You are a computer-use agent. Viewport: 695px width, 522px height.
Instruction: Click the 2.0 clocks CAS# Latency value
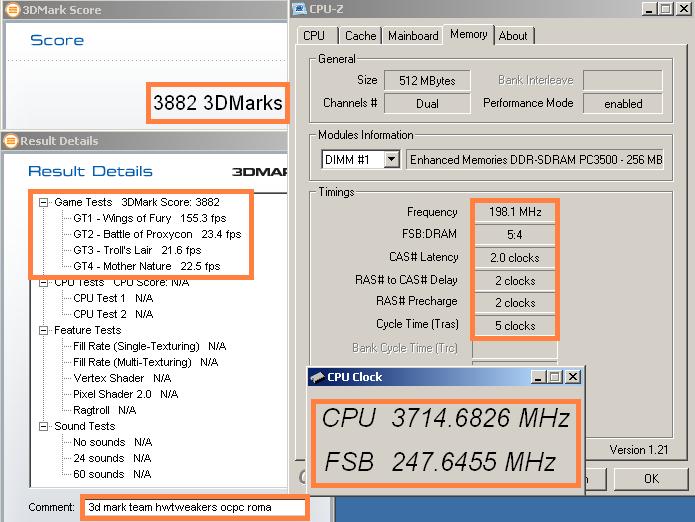tap(515, 257)
